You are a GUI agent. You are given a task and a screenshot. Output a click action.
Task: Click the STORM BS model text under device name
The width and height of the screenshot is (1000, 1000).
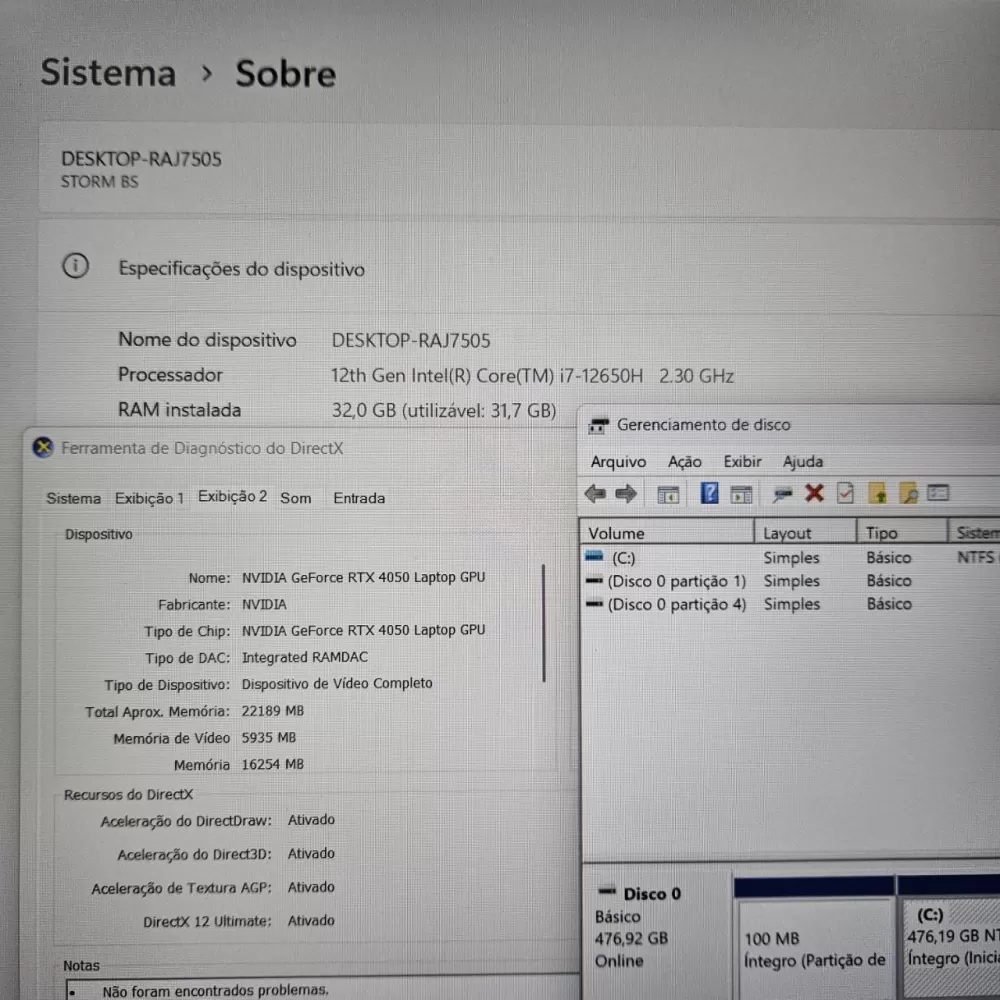click(x=99, y=182)
